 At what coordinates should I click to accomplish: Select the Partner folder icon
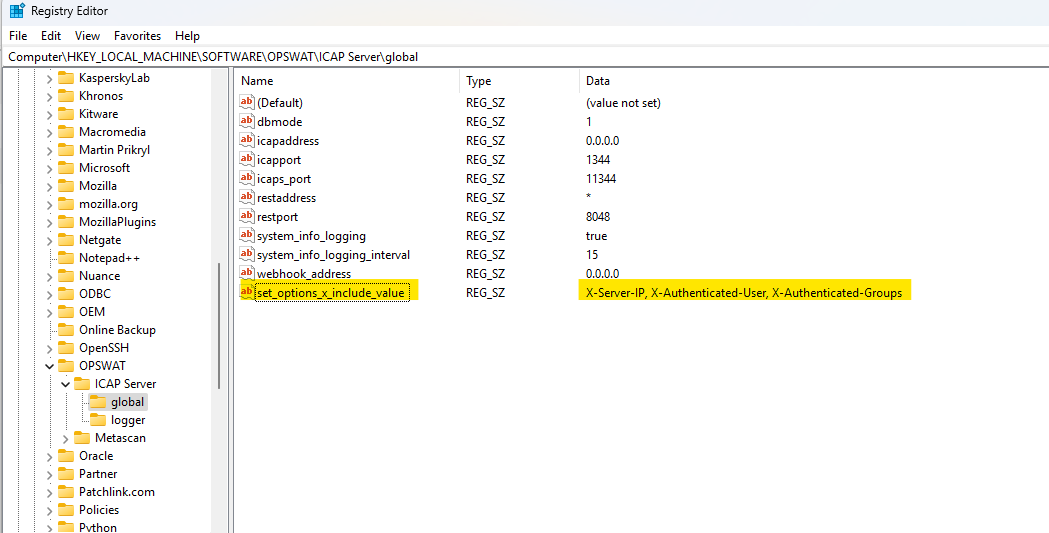click(66, 473)
